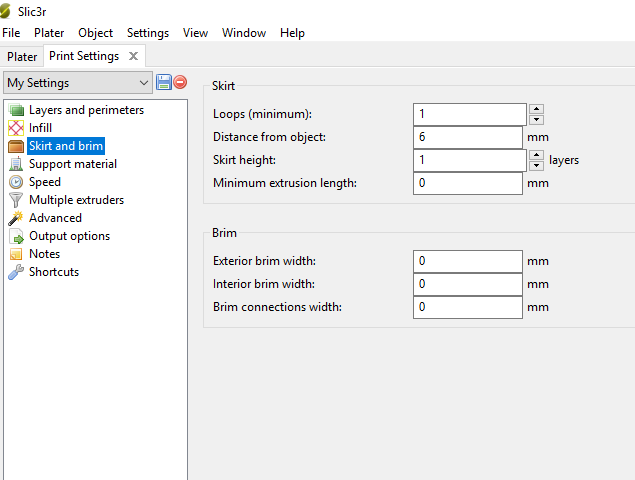Click the Brim connections width field
This screenshot has width=635, height=480.
coord(468,307)
